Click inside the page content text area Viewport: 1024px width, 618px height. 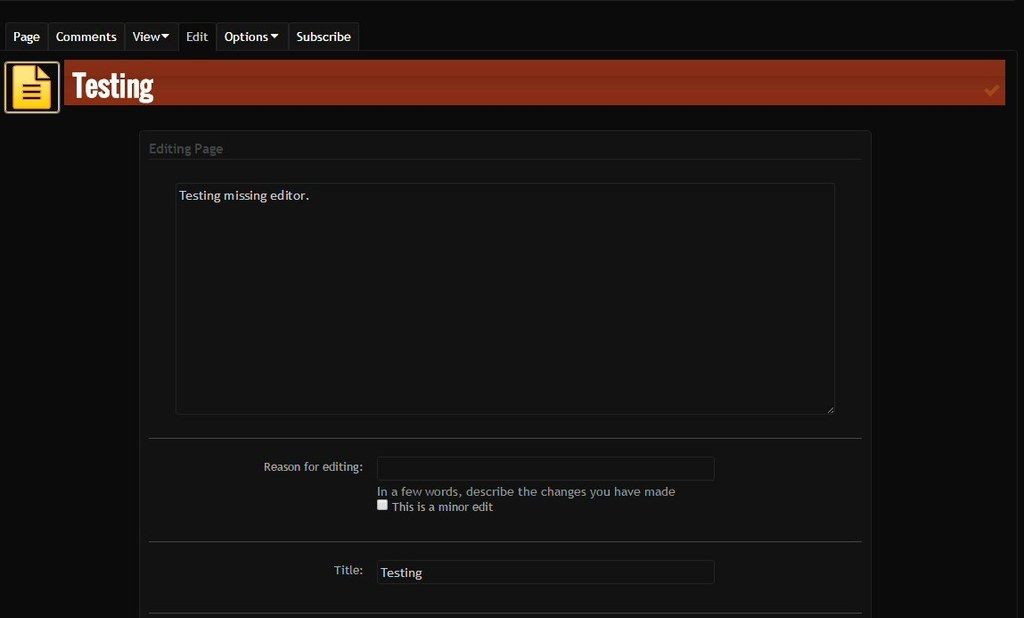[505, 299]
